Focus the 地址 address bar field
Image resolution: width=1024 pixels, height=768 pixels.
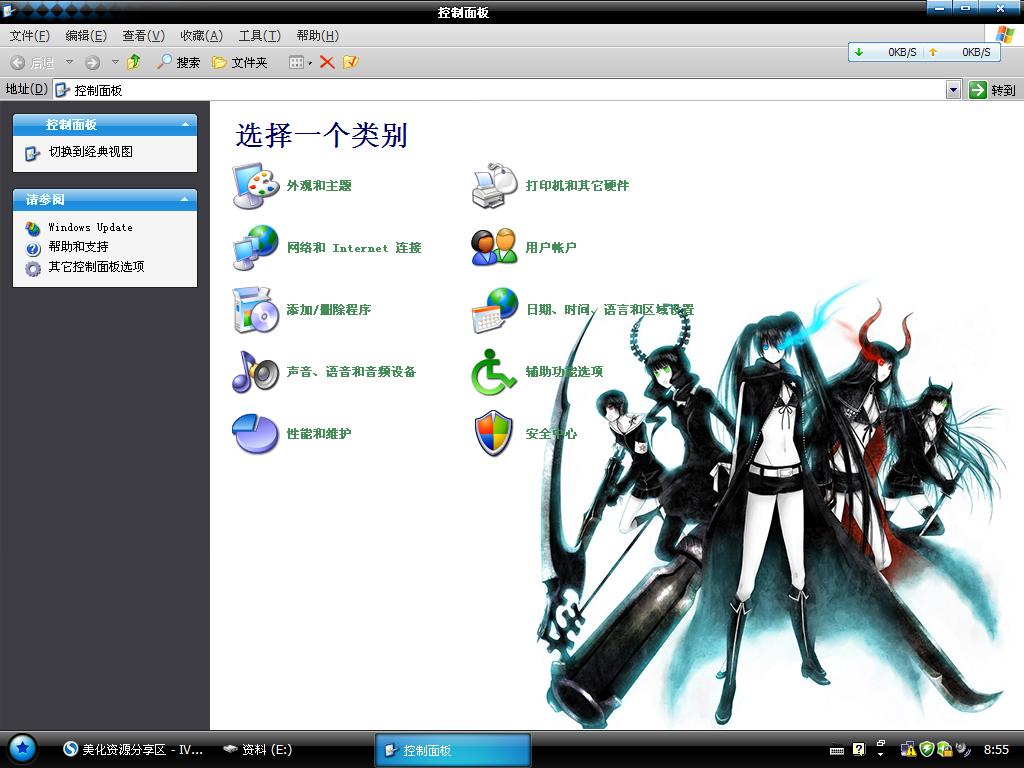(x=500, y=90)
